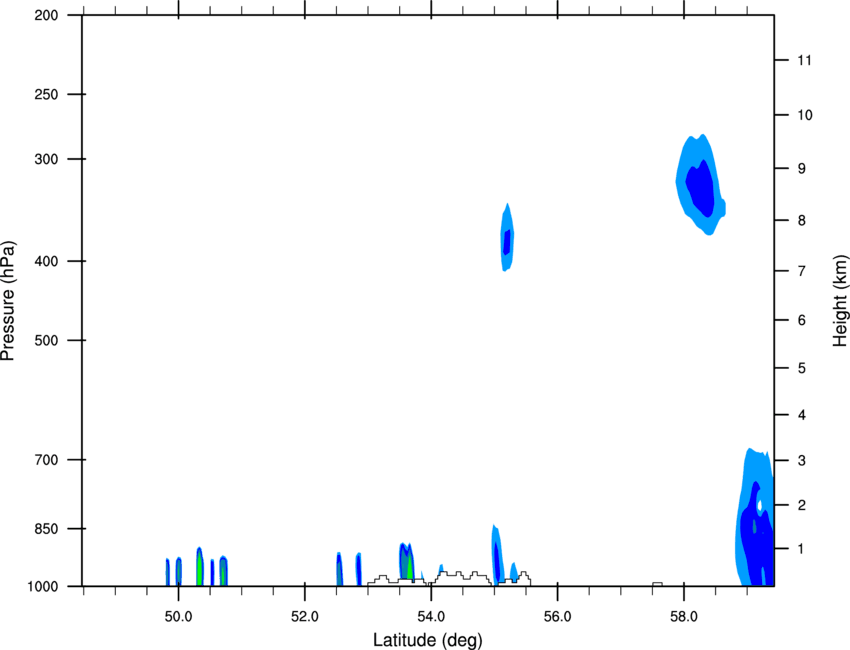This screenshot has width=850, height=650.
Task: Click the 'Latitude (deg)' axis title
Action: [x=428, y=640]
